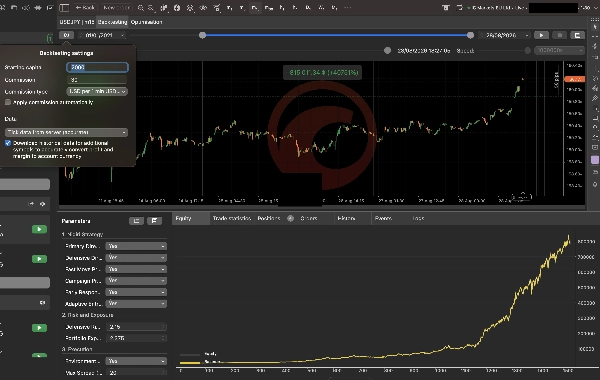
Task: Click the gear icon in left panel
Action: pyautogui.click(x=42, y=204)
